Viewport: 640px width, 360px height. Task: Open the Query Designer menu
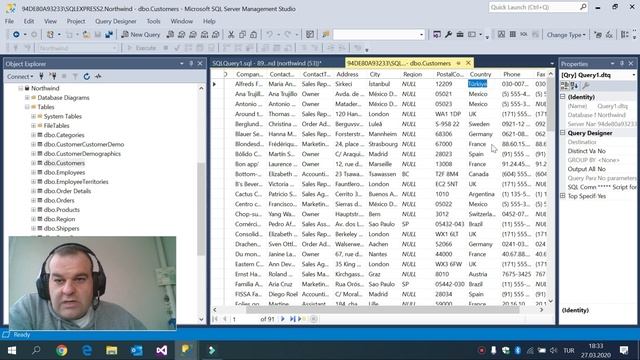[x=116, y=21]
